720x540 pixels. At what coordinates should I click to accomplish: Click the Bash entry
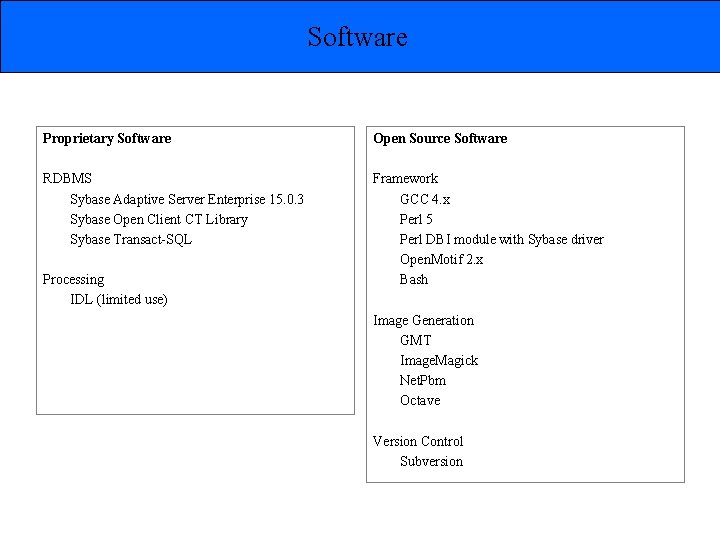414,280
